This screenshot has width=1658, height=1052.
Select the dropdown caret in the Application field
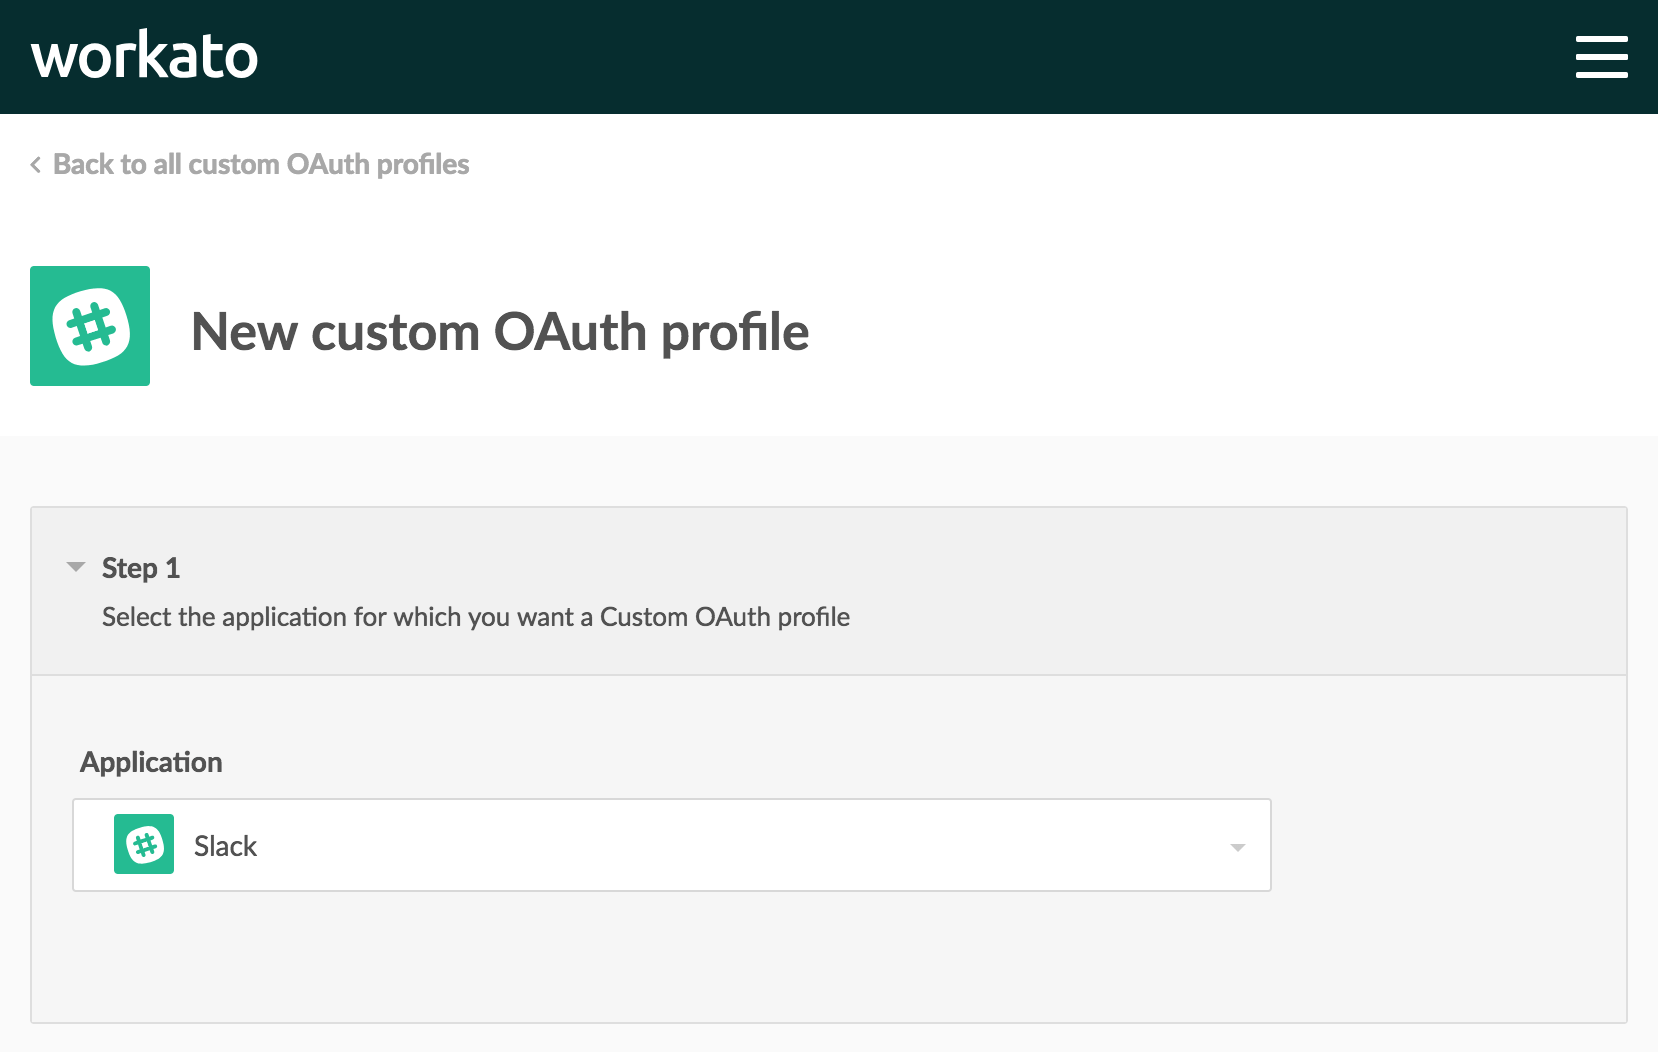click(1238, 846)
